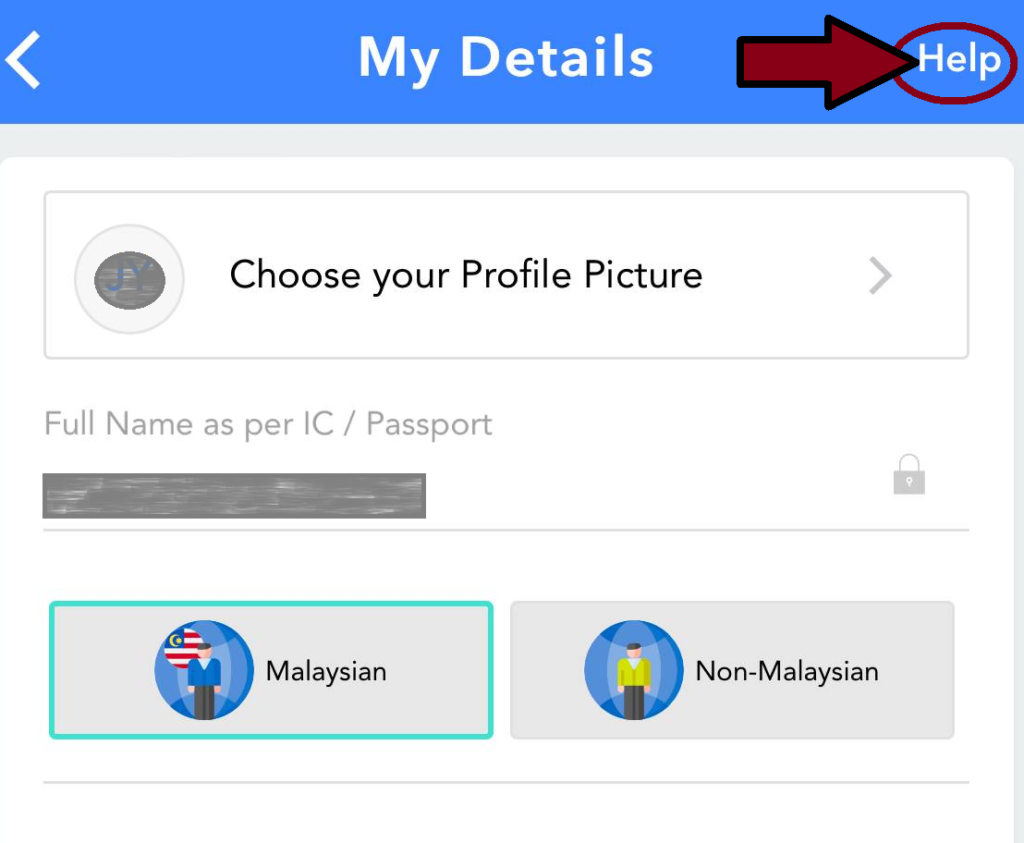Click the blurred initials inside the avatar
Image resolution: width=1024 pixels, height=843 pixels.
pos(129,279)
